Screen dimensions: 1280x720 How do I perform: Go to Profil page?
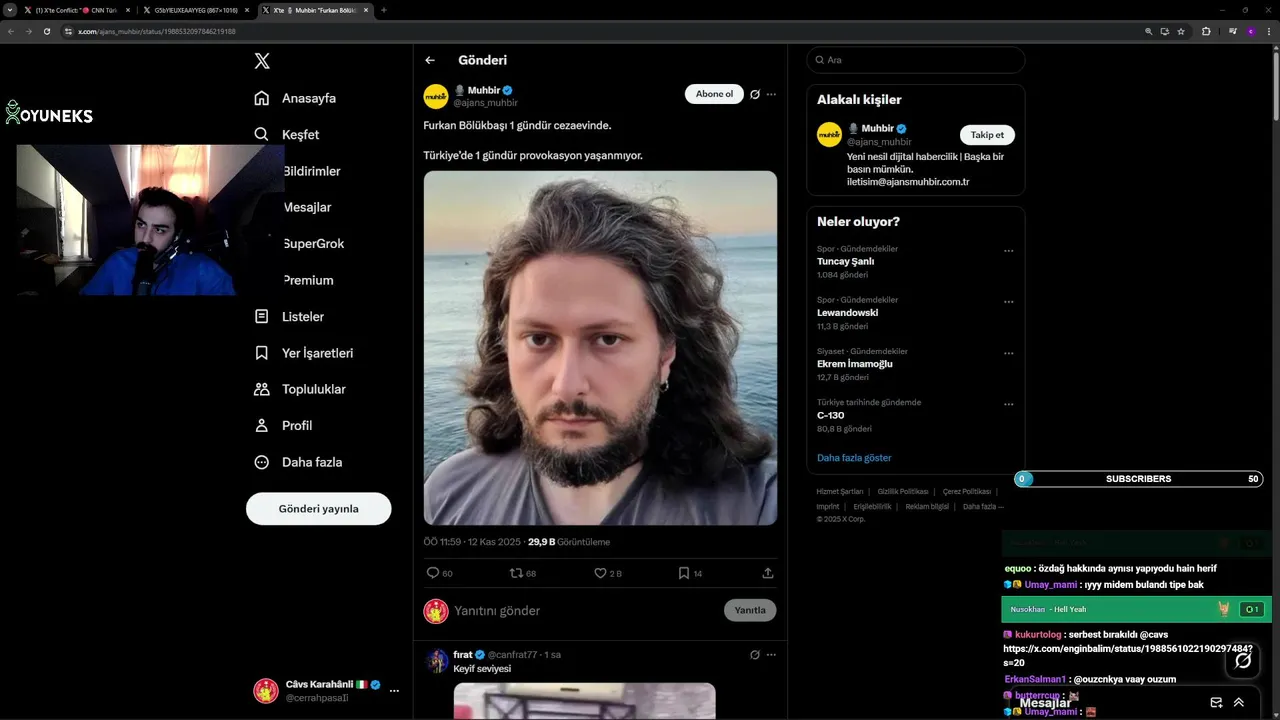click(x=283, y=425)
